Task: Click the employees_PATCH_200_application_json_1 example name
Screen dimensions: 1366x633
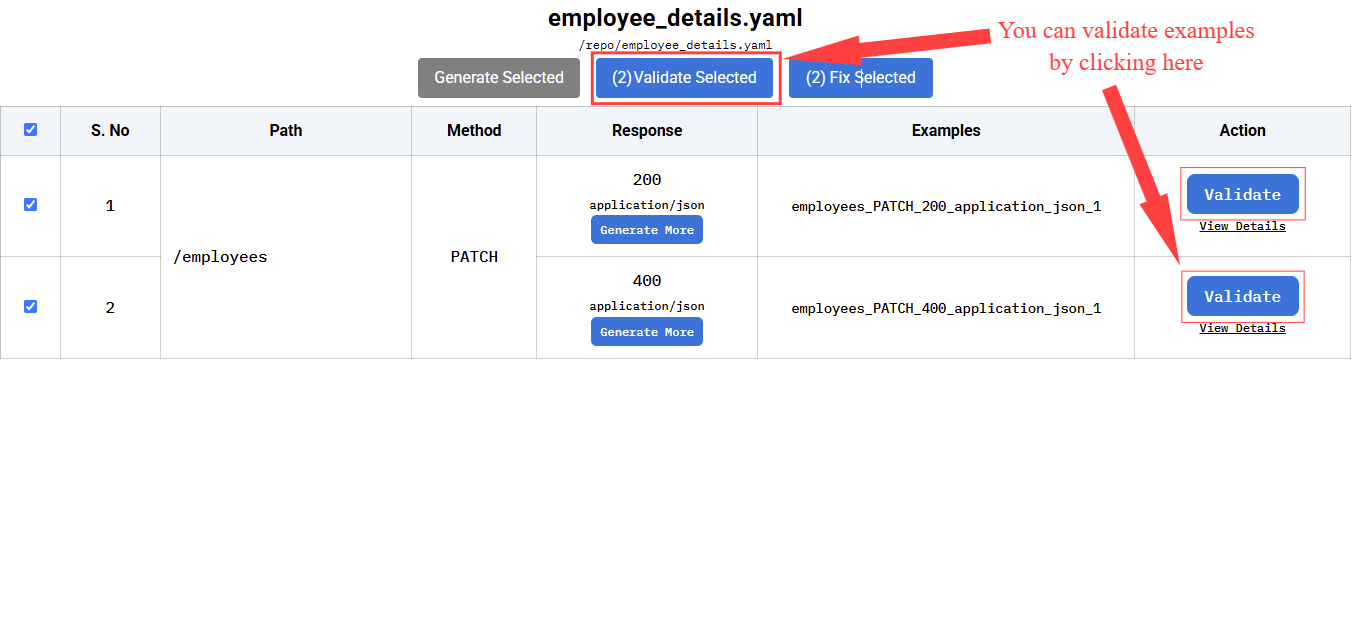Action: pyautogui.click(x=946, y=207)
